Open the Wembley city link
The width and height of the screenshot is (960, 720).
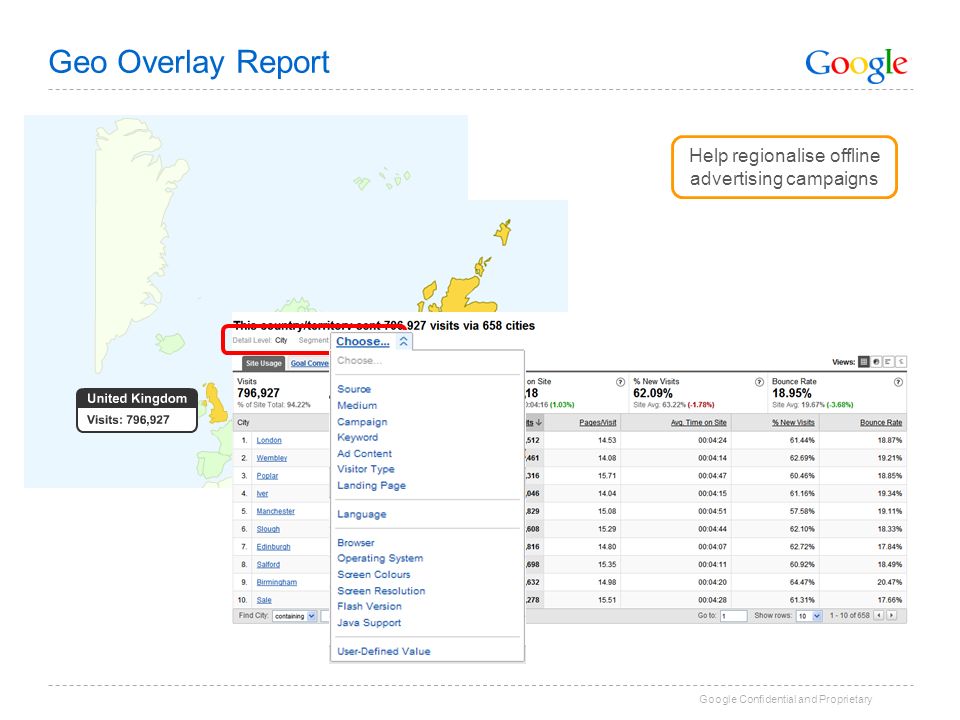[272, 458]
